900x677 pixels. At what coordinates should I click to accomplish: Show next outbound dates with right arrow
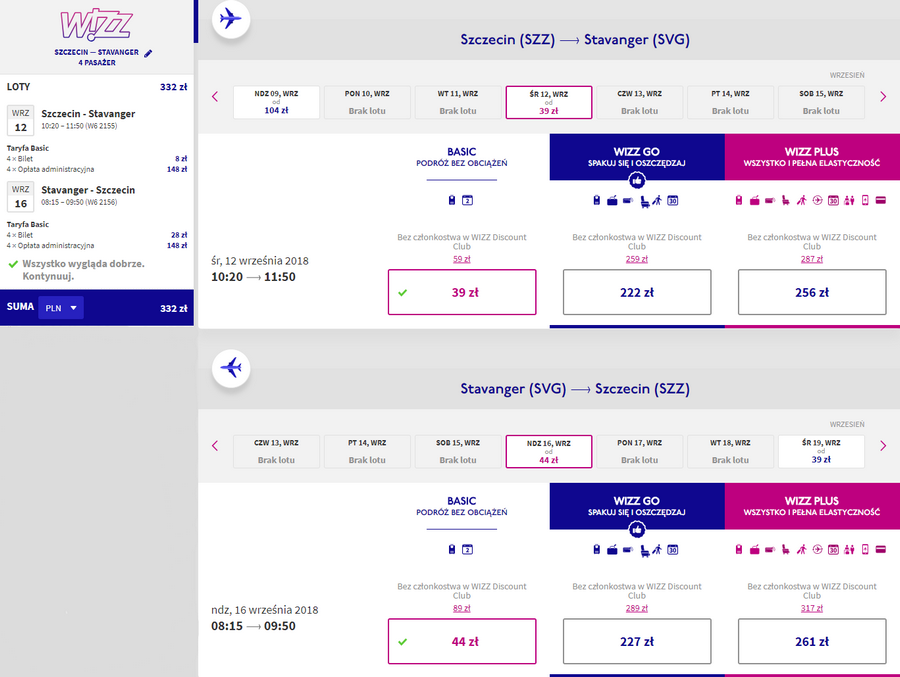pyautogui.click(x=883, y=96)
